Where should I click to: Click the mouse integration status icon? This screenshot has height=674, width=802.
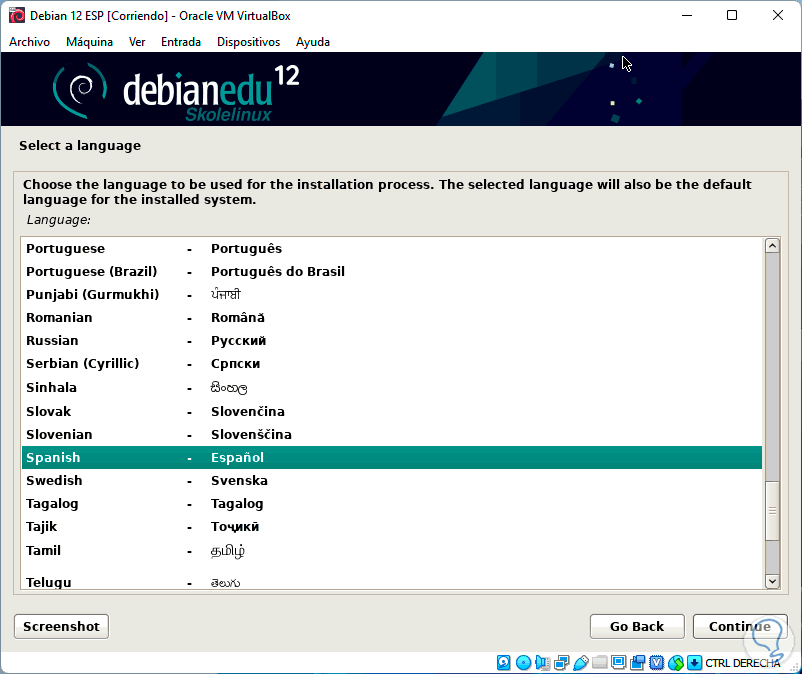676,663
